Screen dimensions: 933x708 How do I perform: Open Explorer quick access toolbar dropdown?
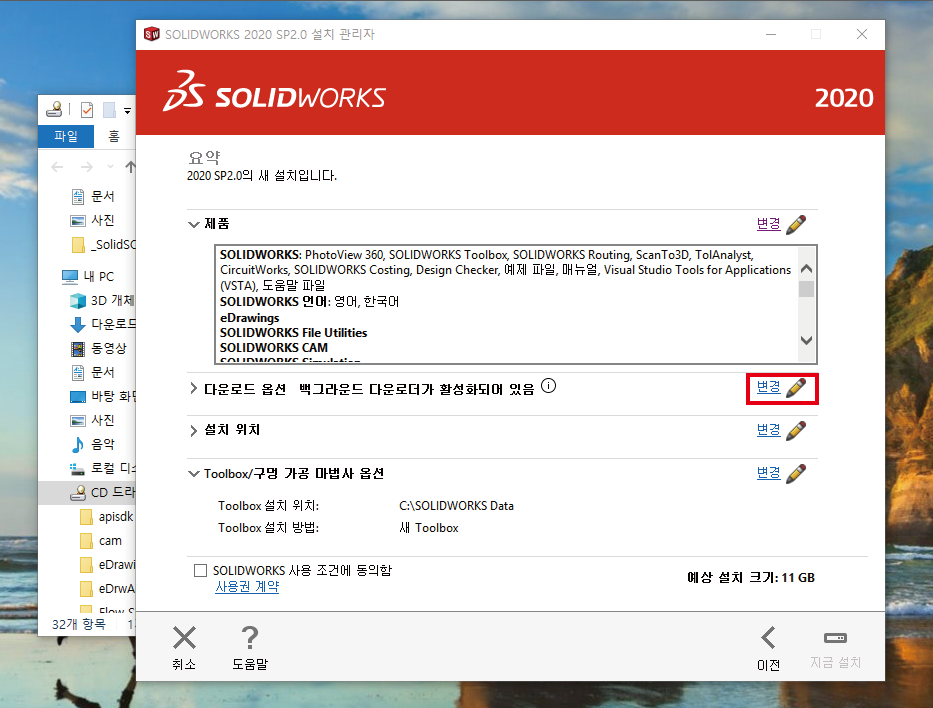click(x=127, y=111)
